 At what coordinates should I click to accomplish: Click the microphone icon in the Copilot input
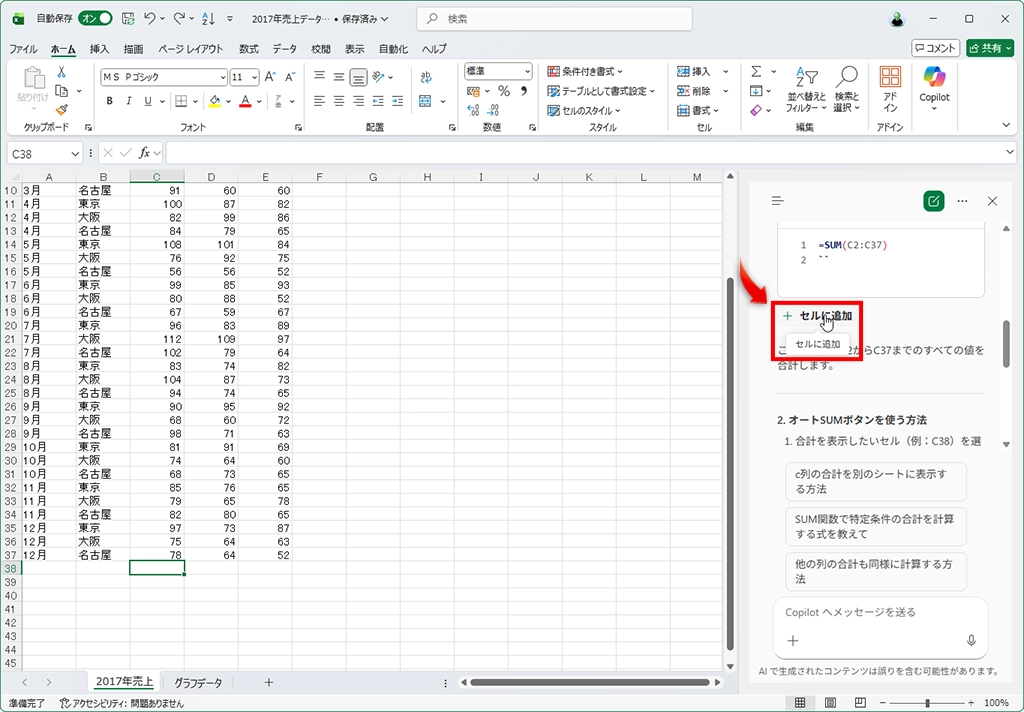coord(970,641)
